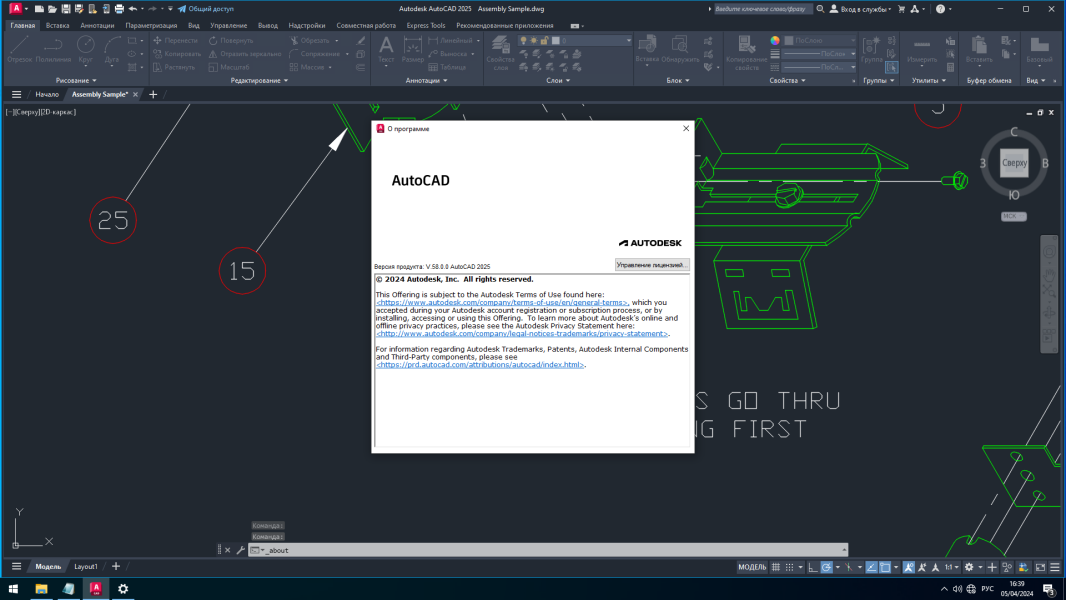Open the 1:1 annotation scale dropdown
This screenshot has width=1066, height=600.
[x=951, y=567]
